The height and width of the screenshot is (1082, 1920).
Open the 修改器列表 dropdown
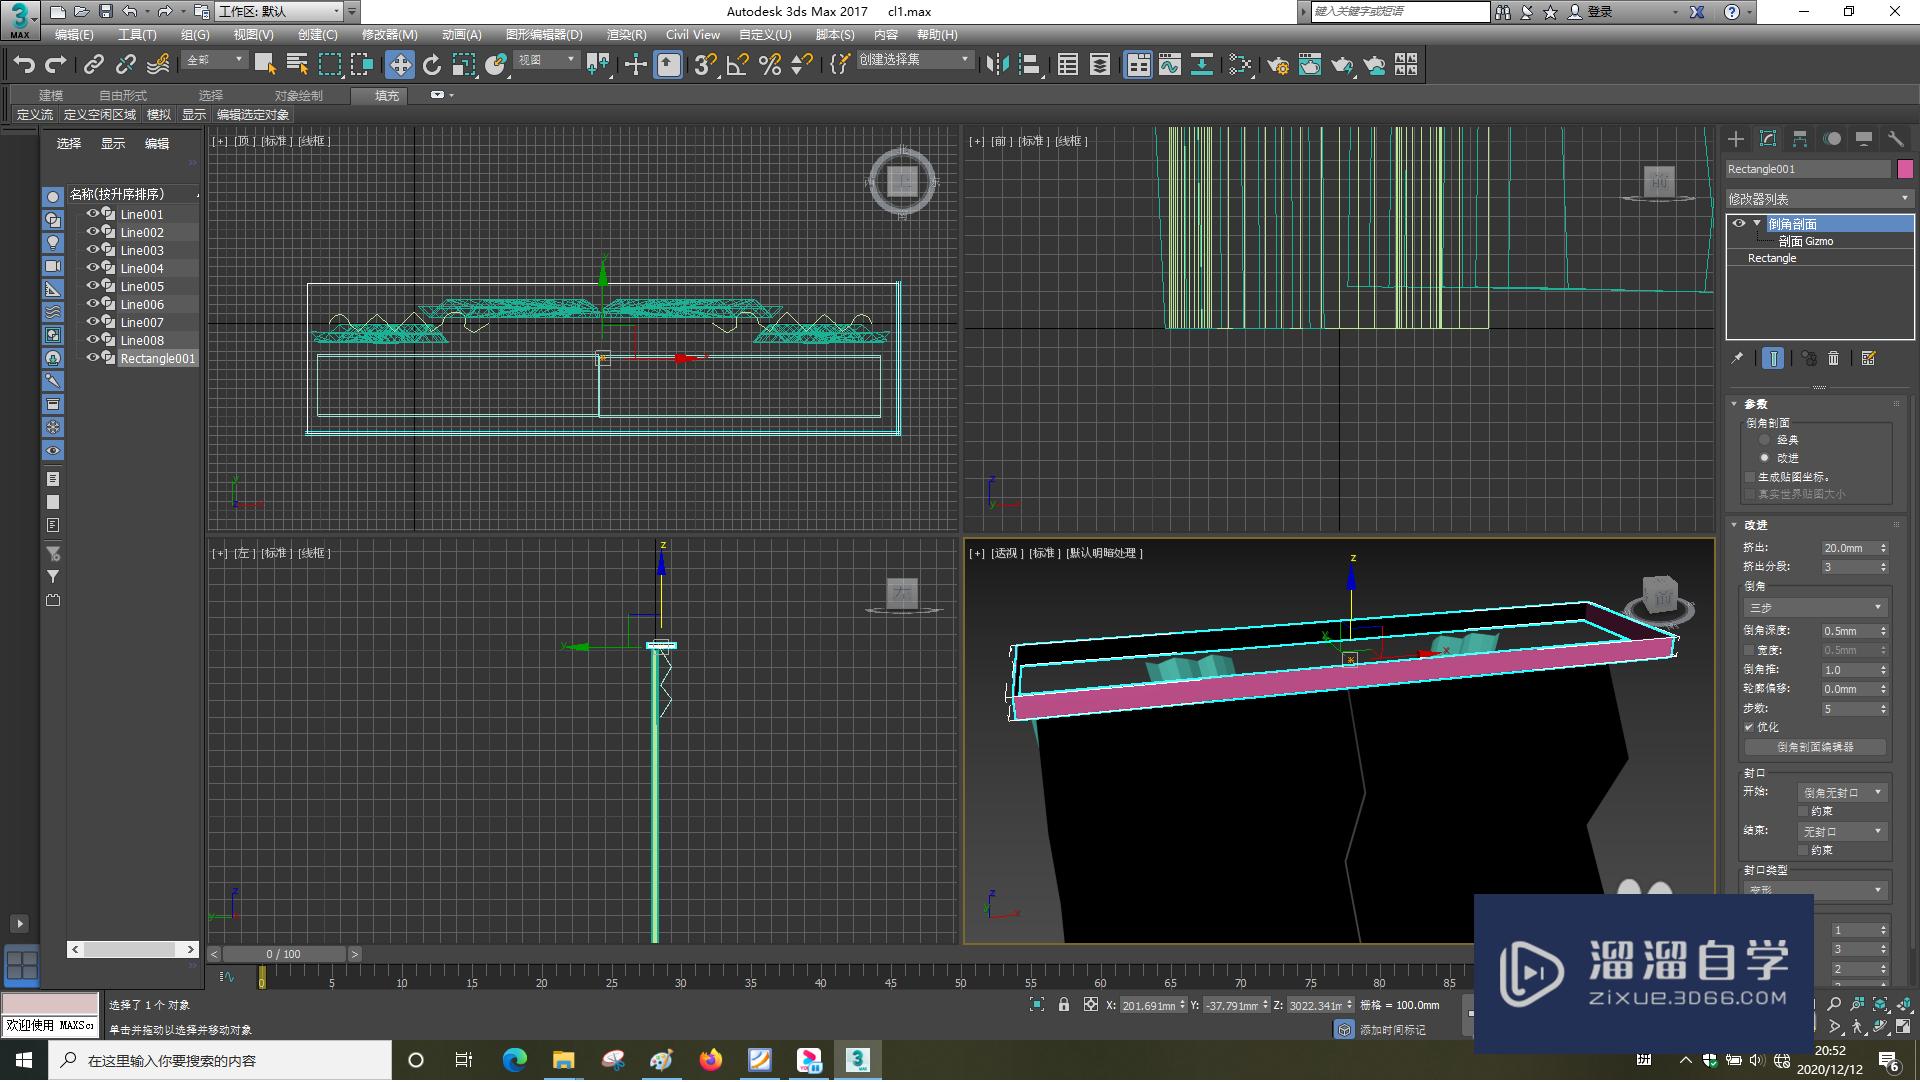point(1820,199)
